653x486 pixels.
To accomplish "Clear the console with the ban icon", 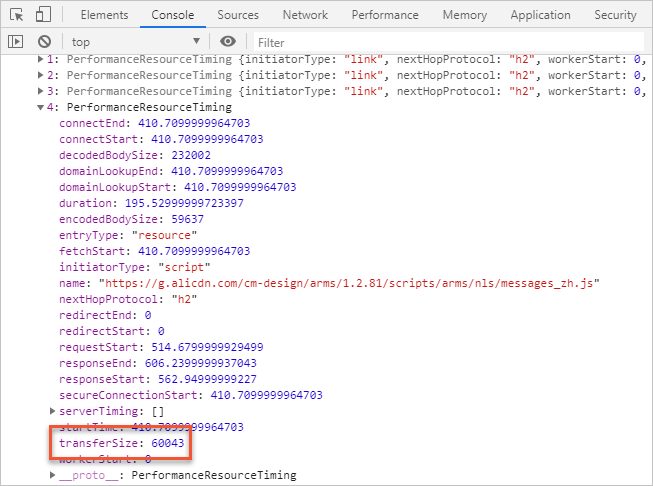I will pyautogui.click(x=45, y=42).
